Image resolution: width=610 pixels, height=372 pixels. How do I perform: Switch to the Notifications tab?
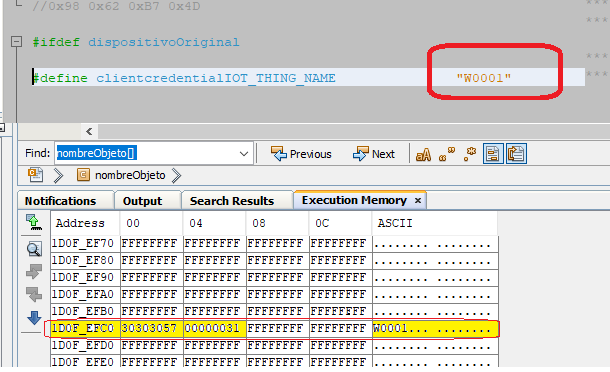(x=60, y=201)
